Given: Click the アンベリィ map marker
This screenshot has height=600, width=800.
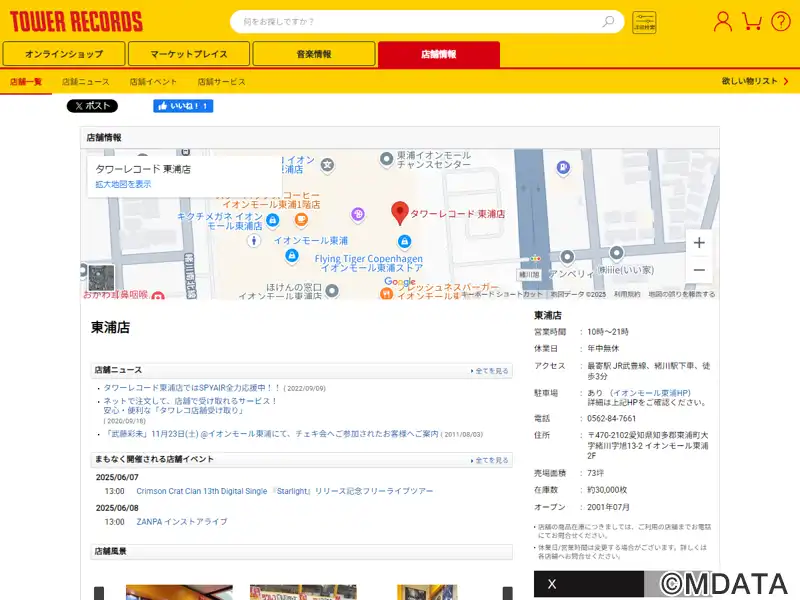Looking at the screenshot, I should [567, 257].
